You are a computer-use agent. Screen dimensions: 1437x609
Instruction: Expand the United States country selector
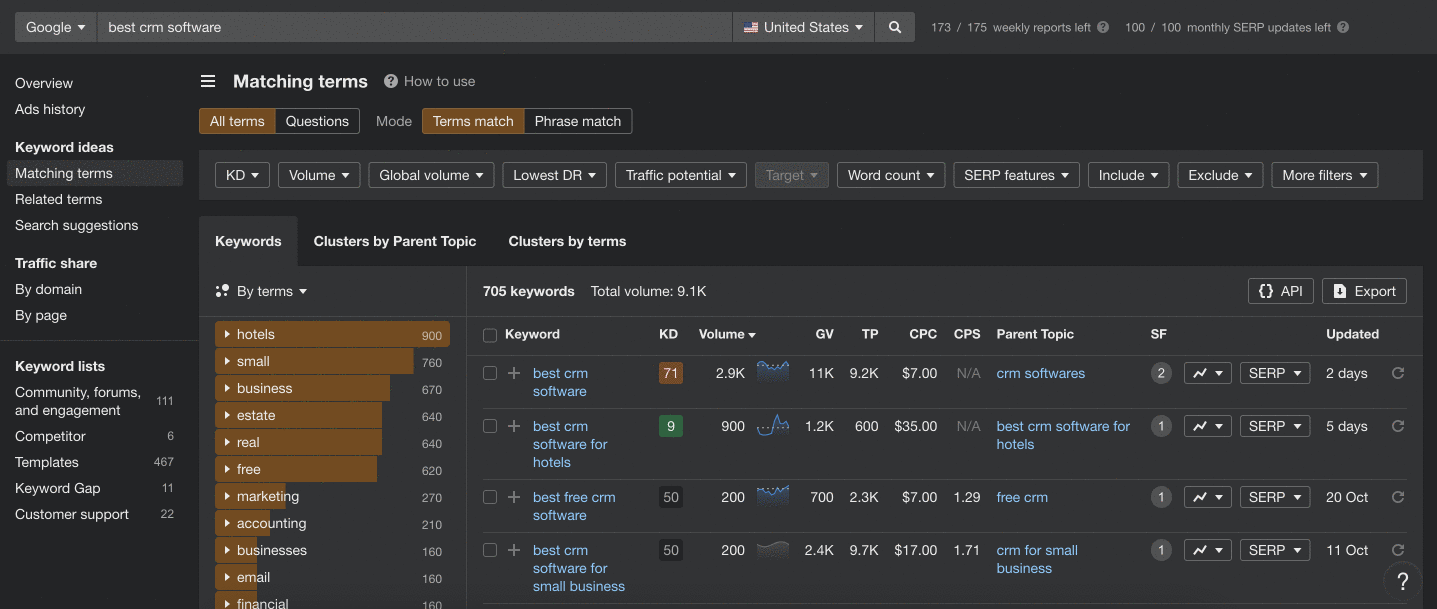click(x=804, y=27)
